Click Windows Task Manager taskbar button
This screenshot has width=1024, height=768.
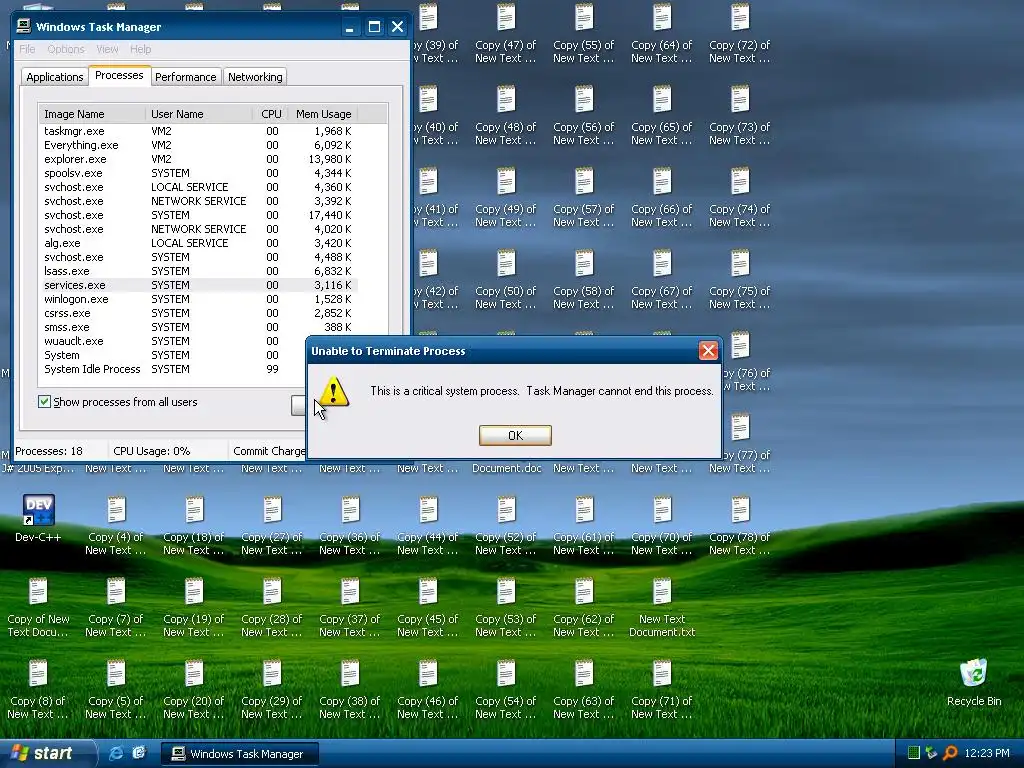[x=240, y=754]
